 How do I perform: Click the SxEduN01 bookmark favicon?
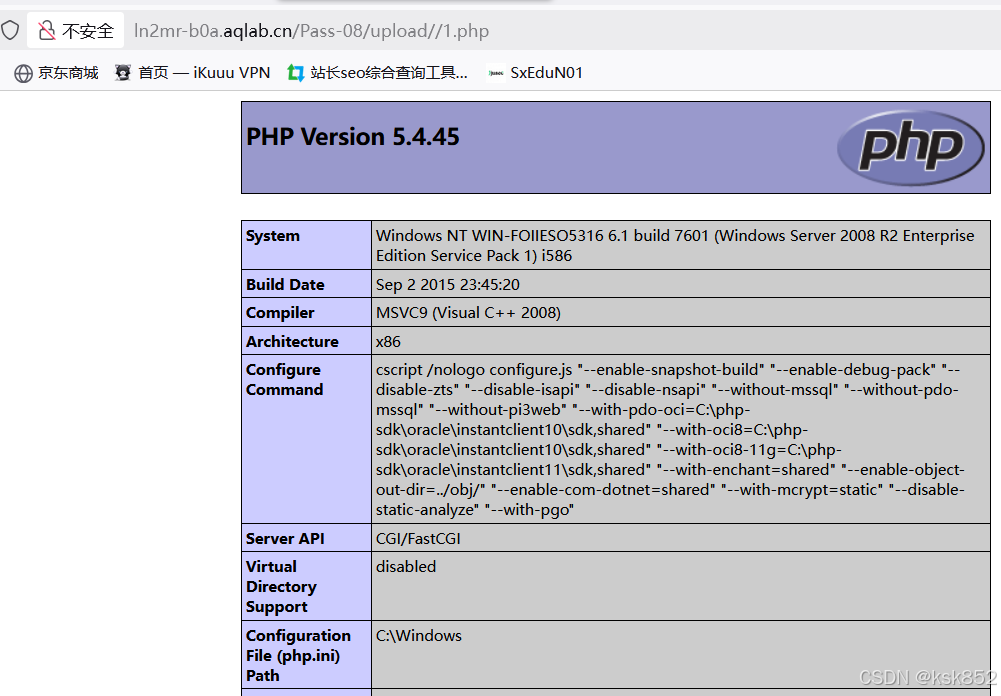tap(495, 73)
